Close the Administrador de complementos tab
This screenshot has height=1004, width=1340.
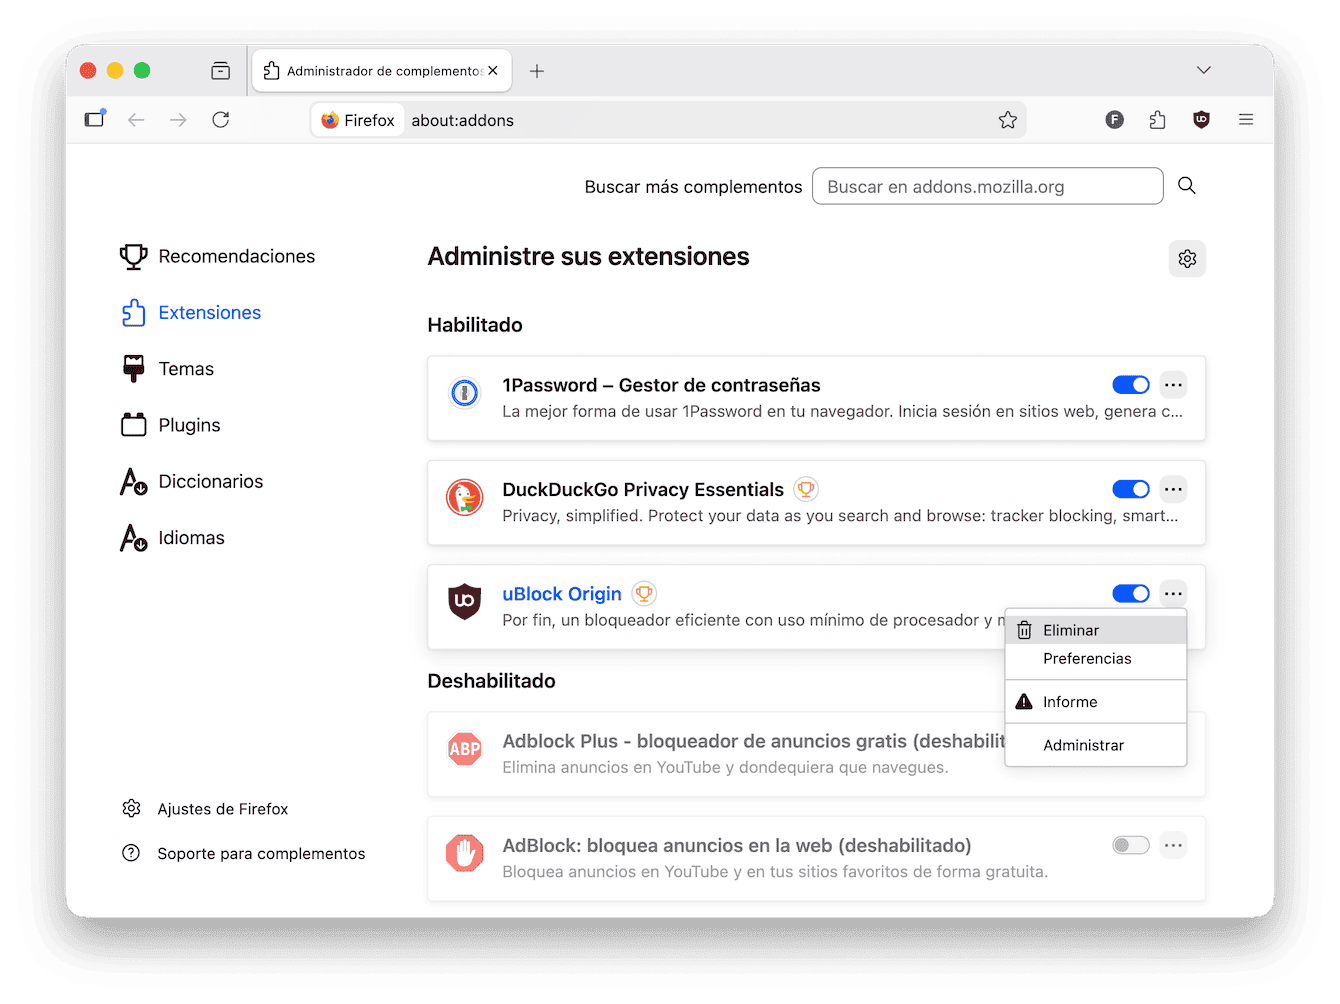(x=493, y=71)
